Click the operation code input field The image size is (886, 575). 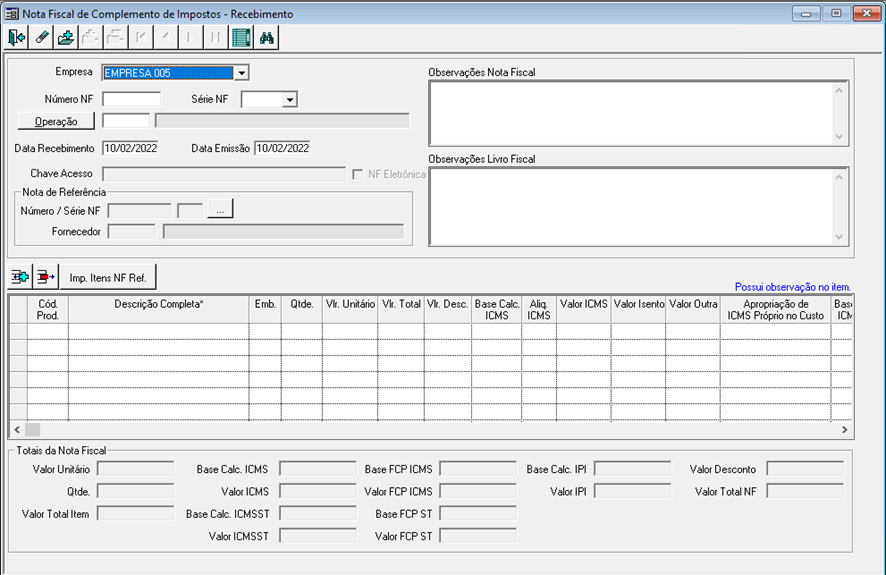click(x=126, y=121)
